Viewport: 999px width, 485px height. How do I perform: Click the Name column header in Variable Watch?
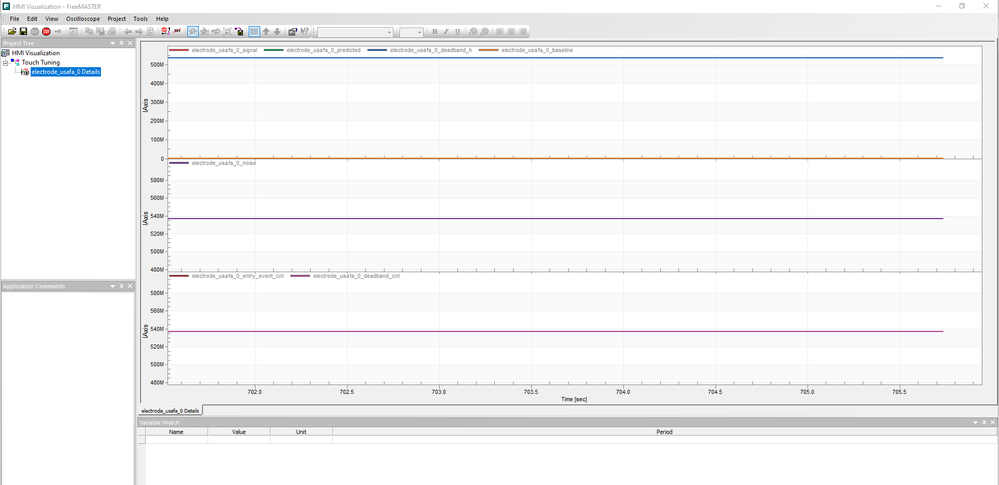pyautogui.click(x=176, y=431)
